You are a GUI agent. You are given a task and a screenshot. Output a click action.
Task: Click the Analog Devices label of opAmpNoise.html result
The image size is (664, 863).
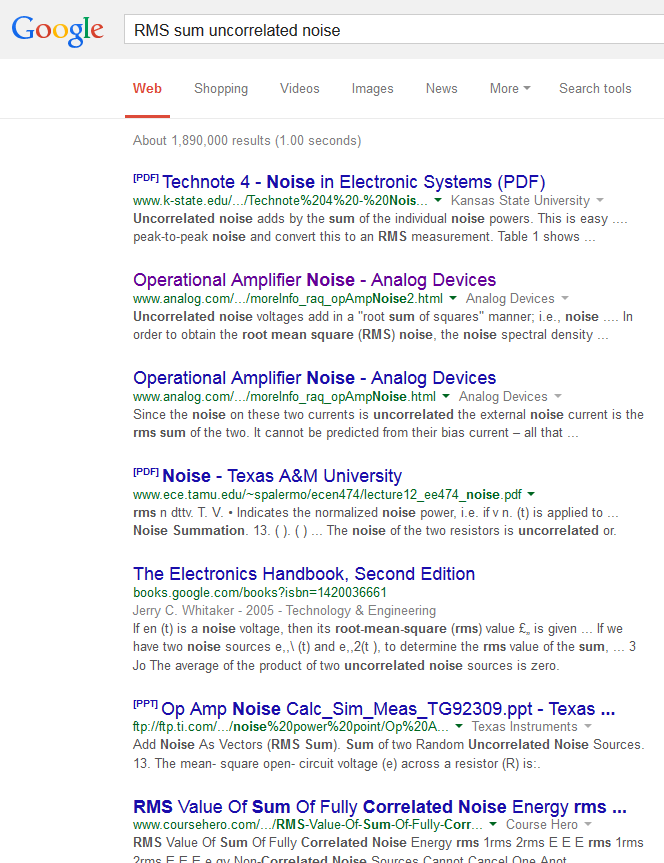(503, 396)
